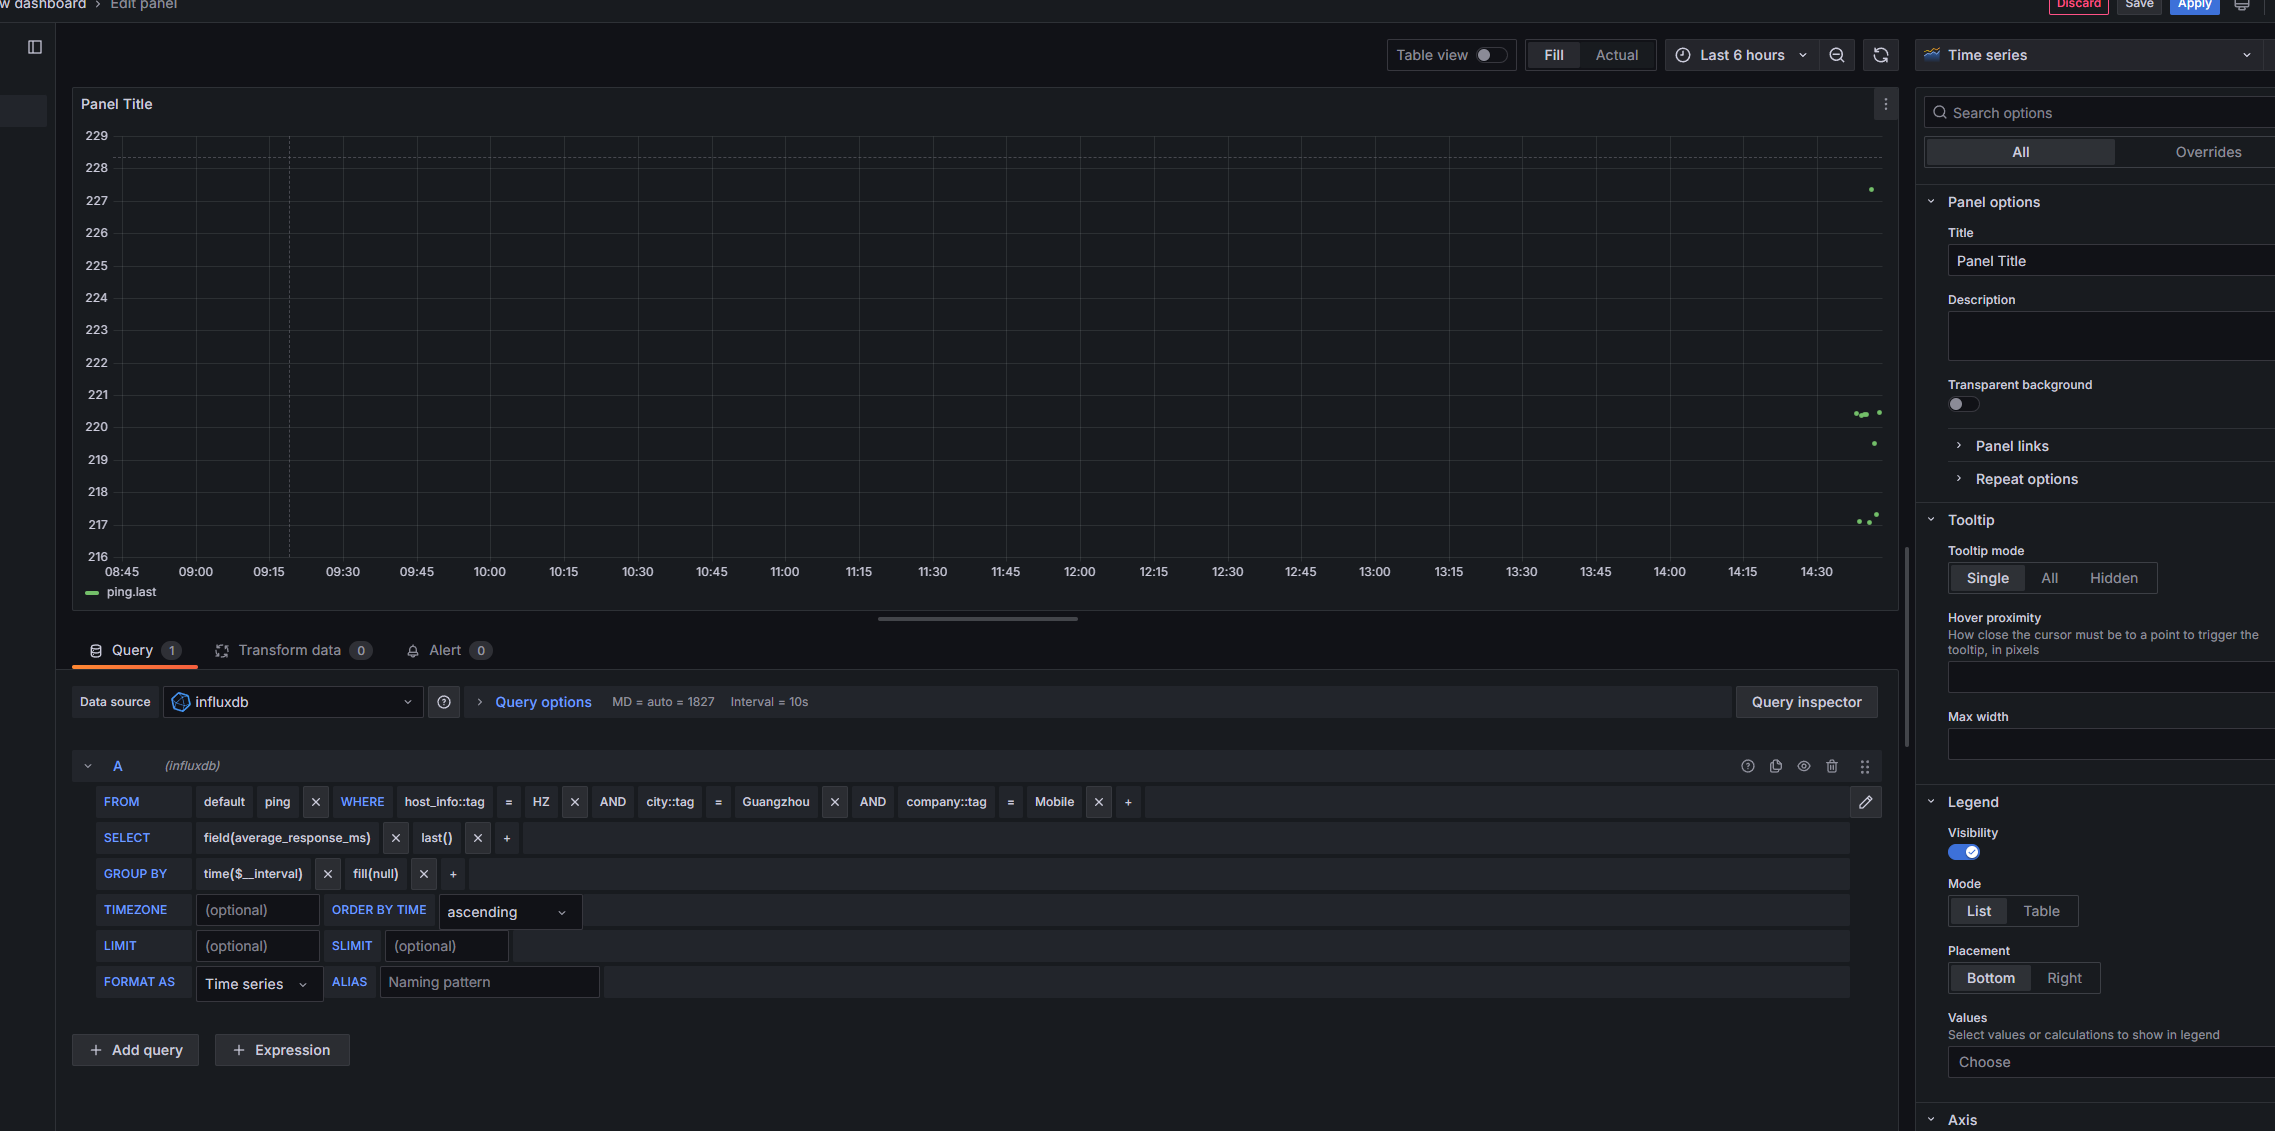Click the Search options input field
Viewport: 2275px width, 1131px height.
click(2100, 113)
